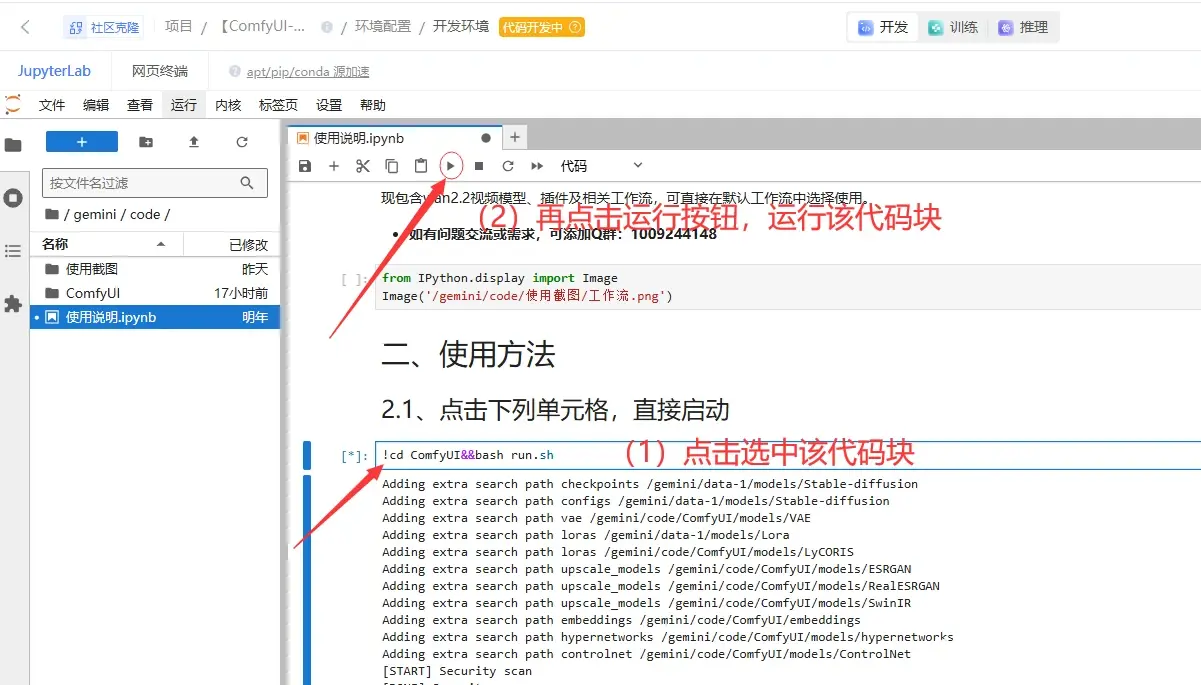Click the 社区克隆 badge
Viewport: 1201px width, 685px height.
coord(104,27)
